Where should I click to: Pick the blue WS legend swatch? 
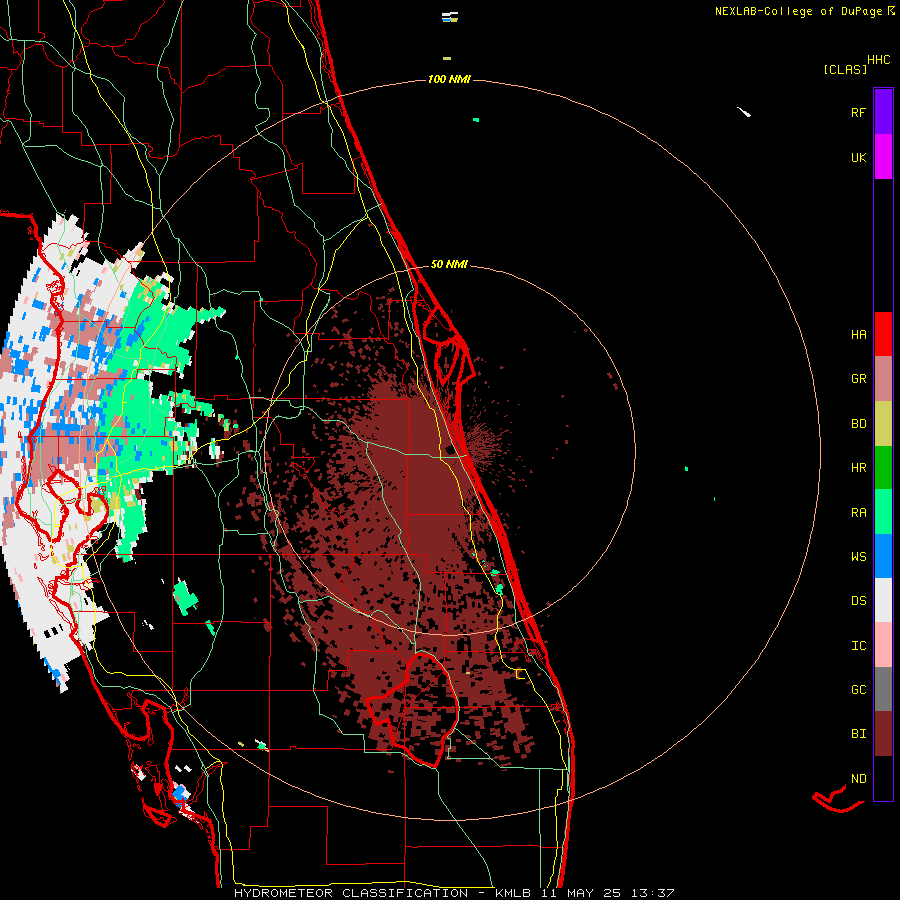point(883,556)
